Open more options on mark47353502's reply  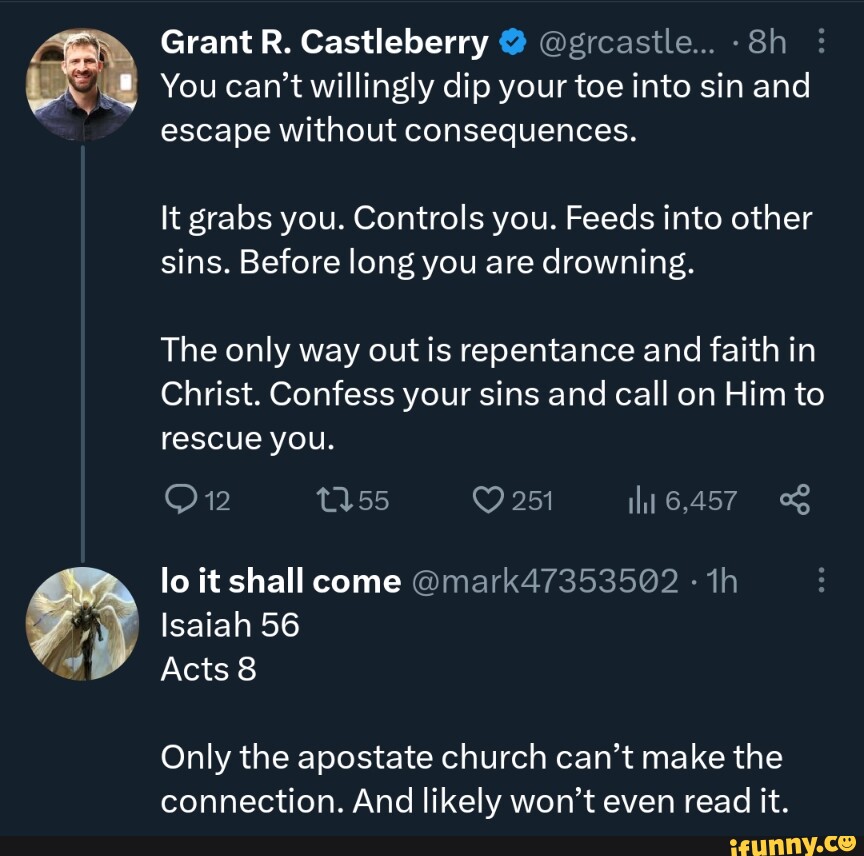[x=821, y=581]
